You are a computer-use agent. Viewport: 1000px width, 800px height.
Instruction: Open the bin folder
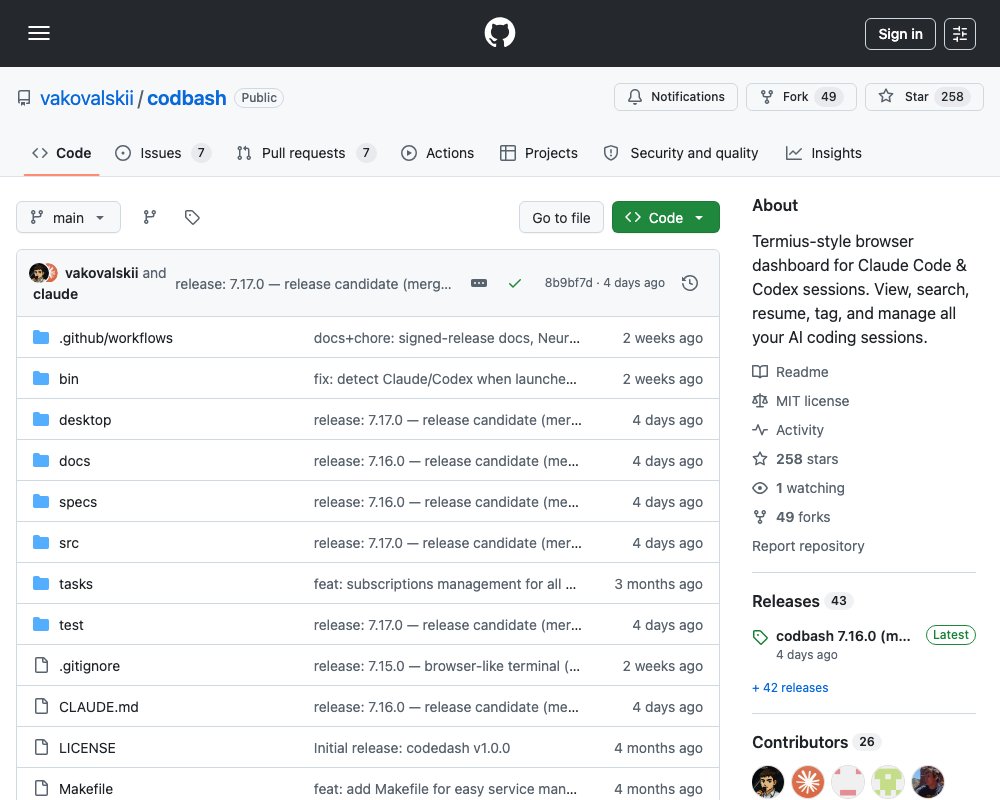coord(69,379)
